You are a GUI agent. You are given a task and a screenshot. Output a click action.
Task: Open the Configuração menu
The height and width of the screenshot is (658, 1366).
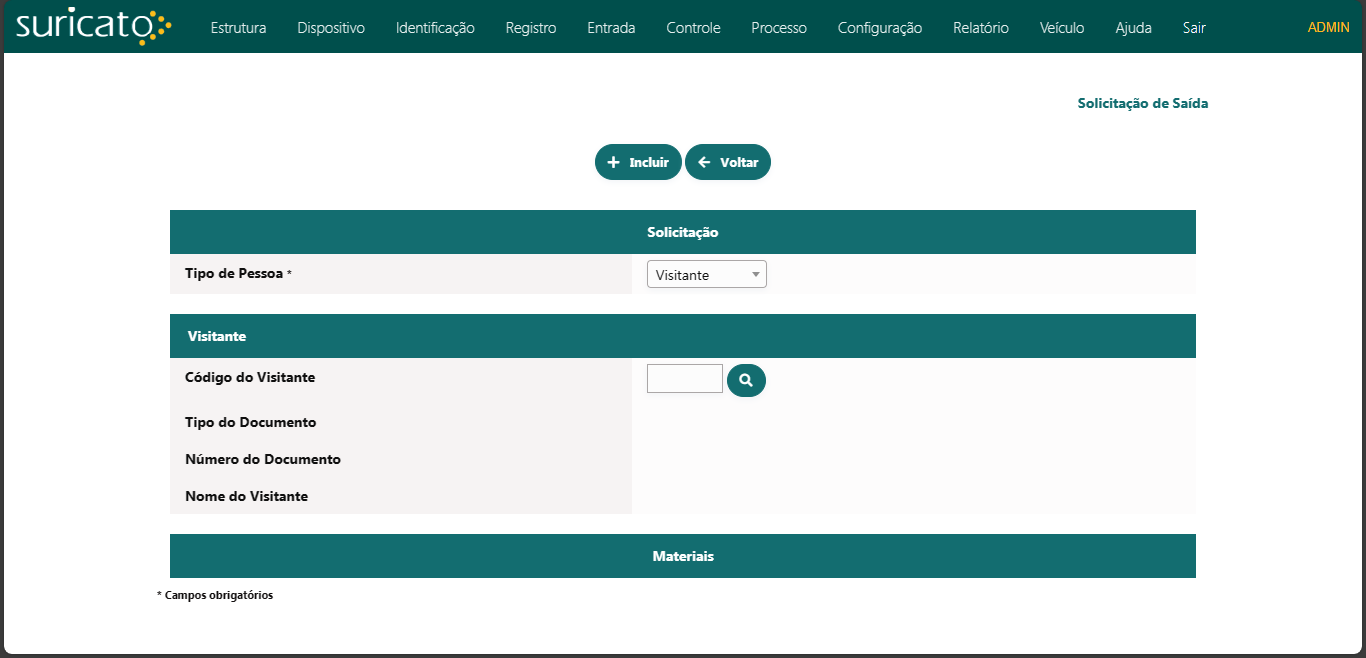point(880,28)
